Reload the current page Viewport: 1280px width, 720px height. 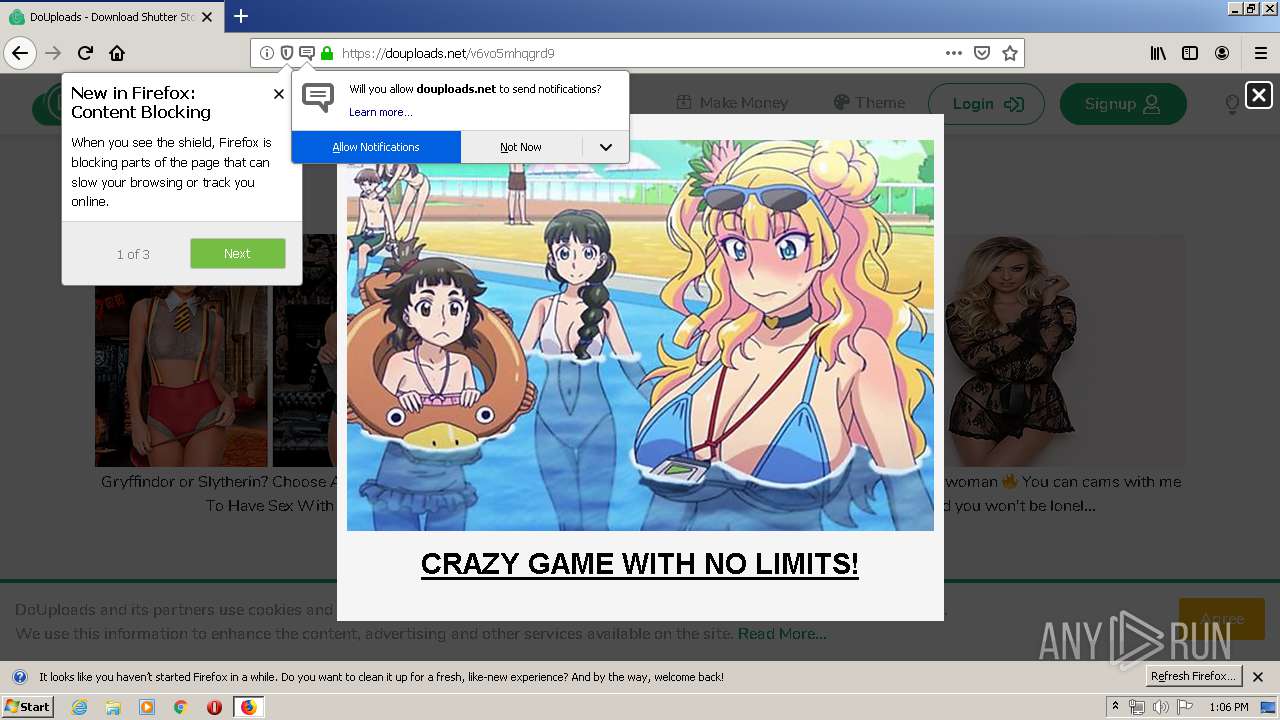[x=85, y=53]
